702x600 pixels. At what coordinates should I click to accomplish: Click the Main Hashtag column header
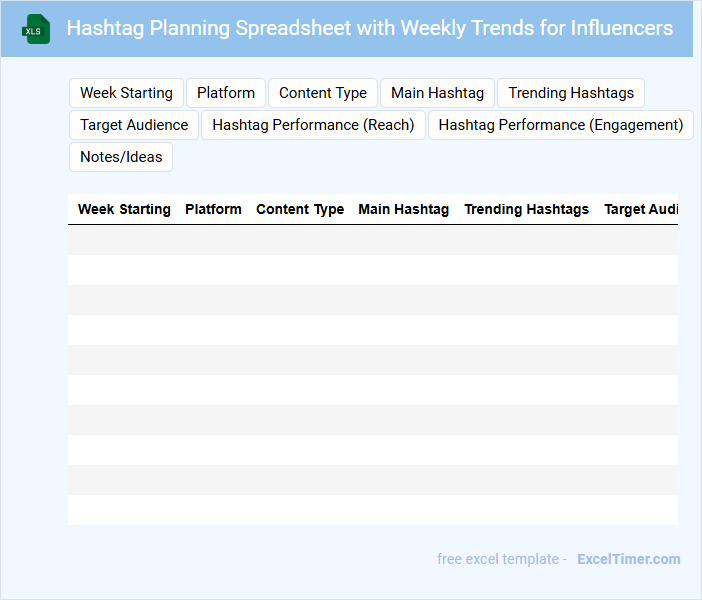point(404,210)
